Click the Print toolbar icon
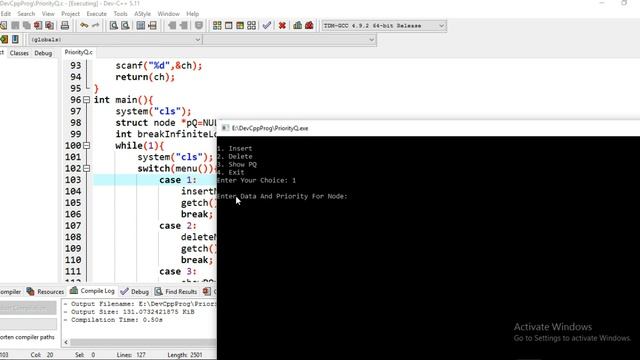640x360 pixels. pos(65,25)
